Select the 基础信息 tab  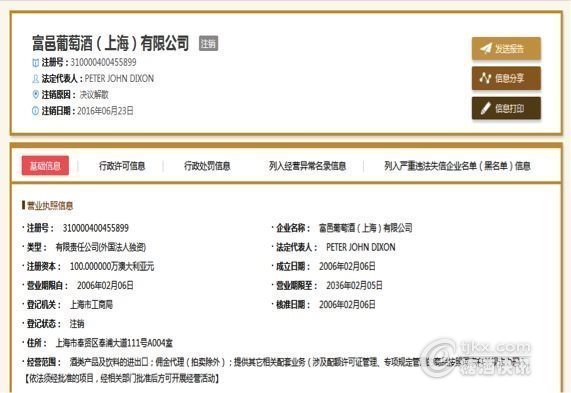coord(45,166)
